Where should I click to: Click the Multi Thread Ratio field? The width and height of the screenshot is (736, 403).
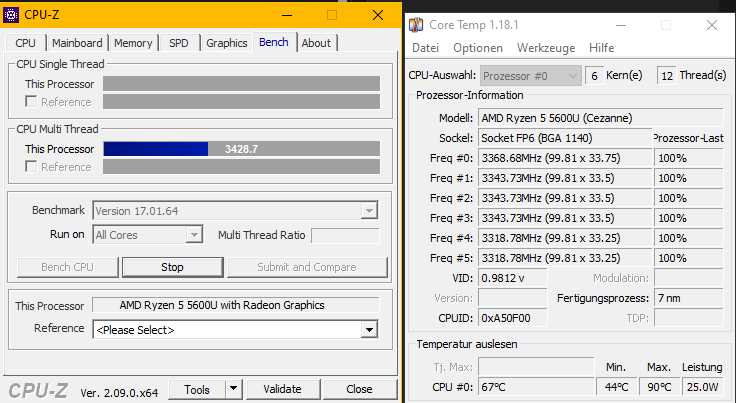(345, 236)
